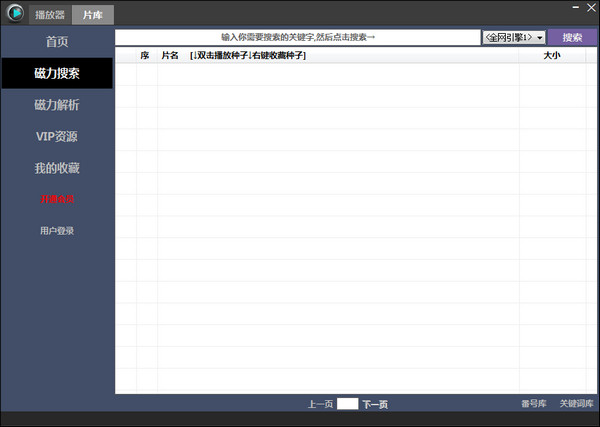The height and width of the screenshot is (427, 600).
Task: Focus the keyword search input field
Action: [298, 37]
